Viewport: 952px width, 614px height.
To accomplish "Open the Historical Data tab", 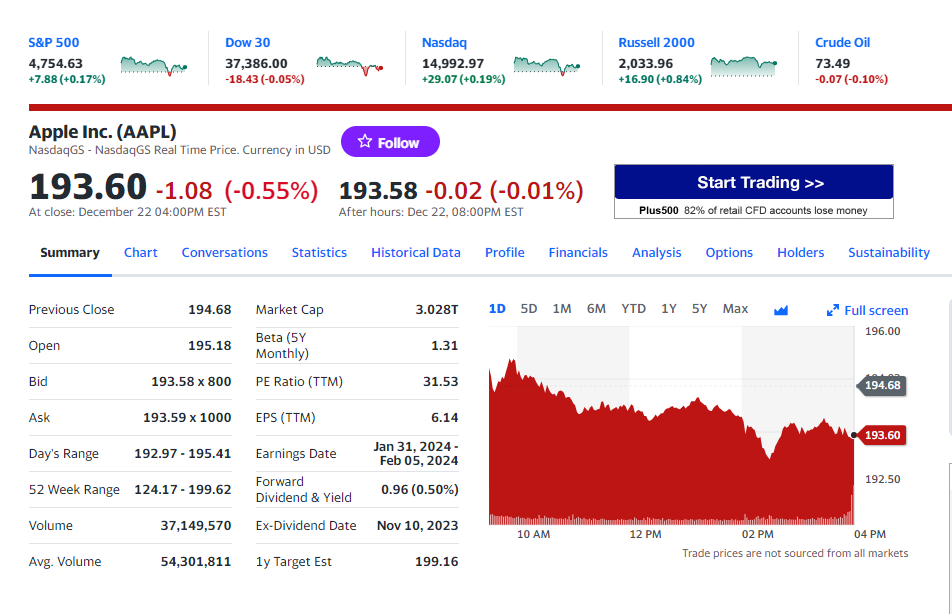I will coord(416,253).
